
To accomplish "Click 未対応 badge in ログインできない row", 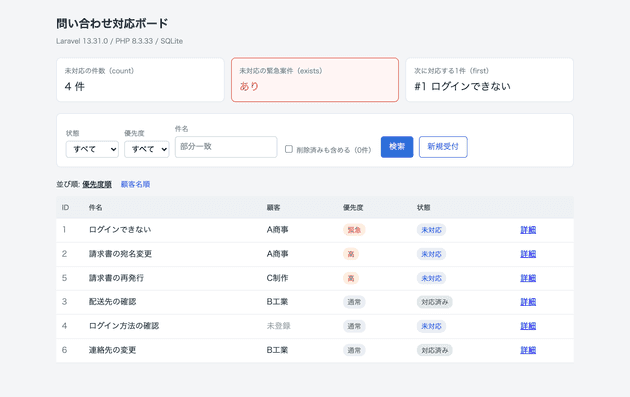I will pyautogui.click(x=431, y=230).
